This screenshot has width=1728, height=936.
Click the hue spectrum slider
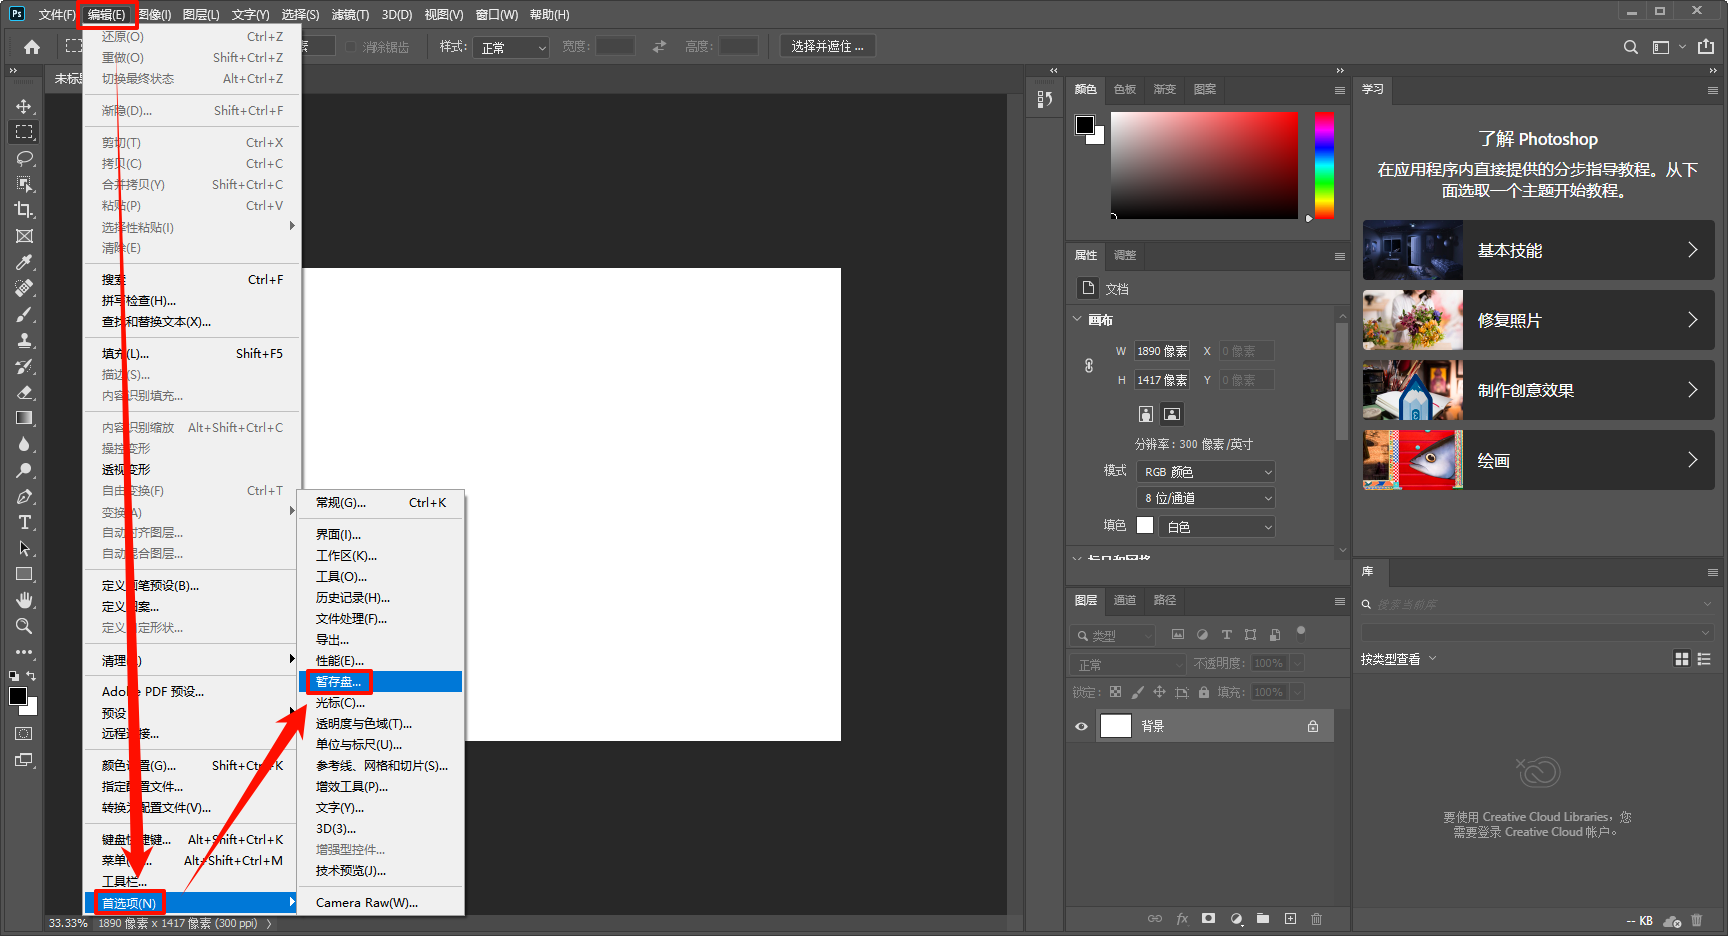click(1324, 165)
